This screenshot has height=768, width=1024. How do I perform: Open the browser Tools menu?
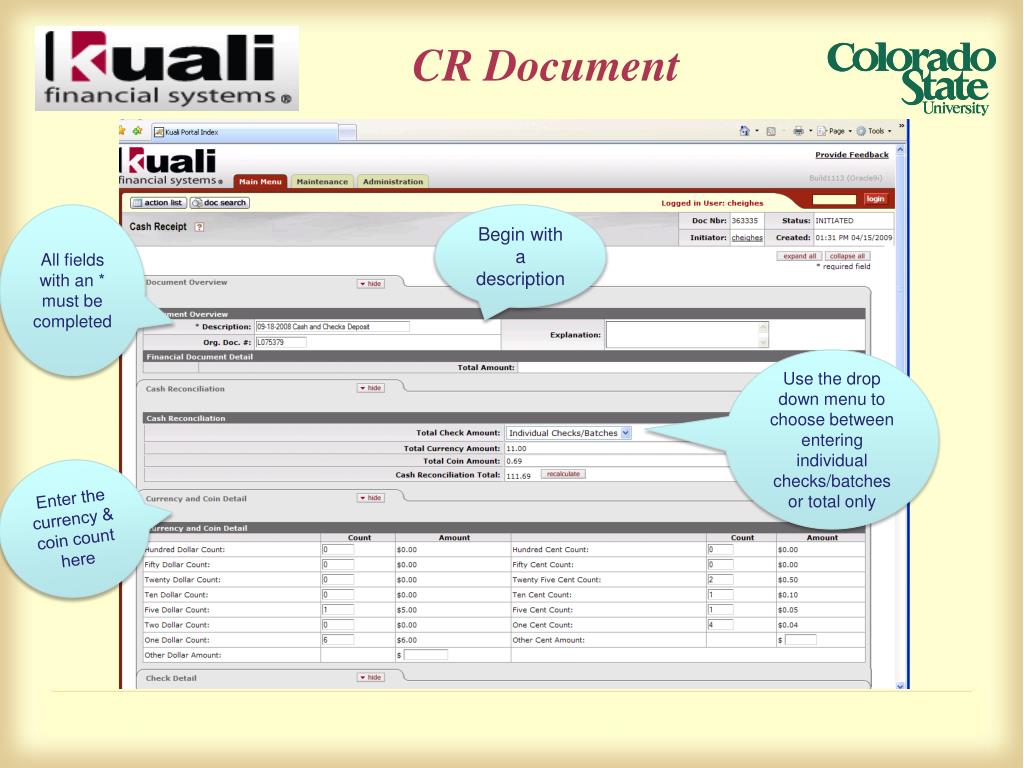pyautogui.click(x=872, y=131)
